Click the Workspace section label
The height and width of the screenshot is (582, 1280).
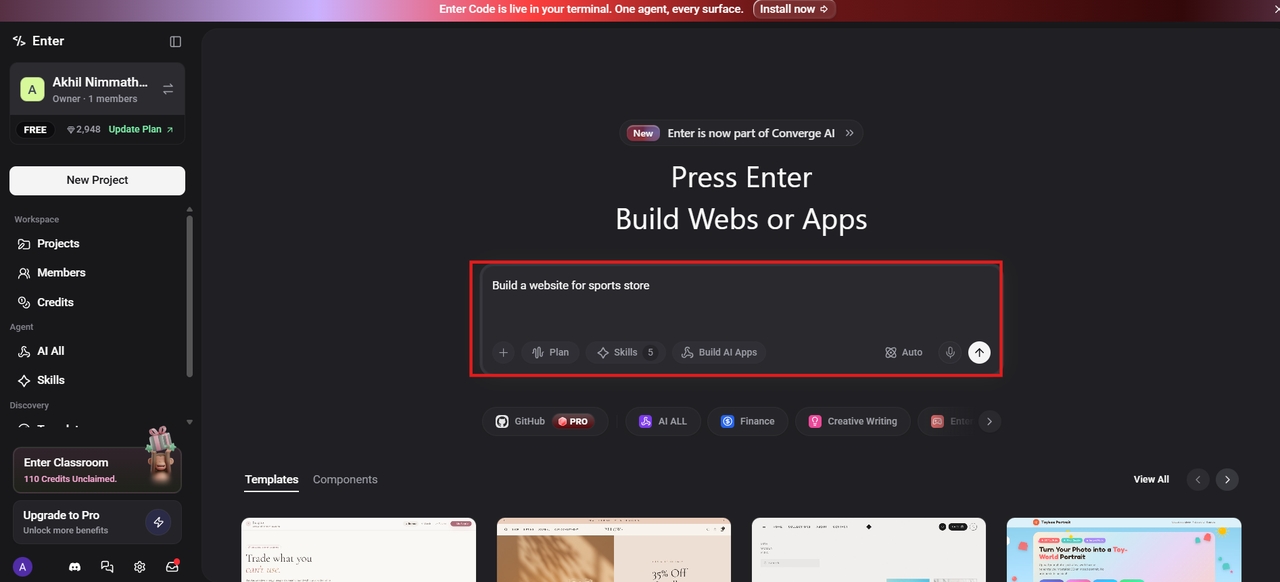(36, 220)
